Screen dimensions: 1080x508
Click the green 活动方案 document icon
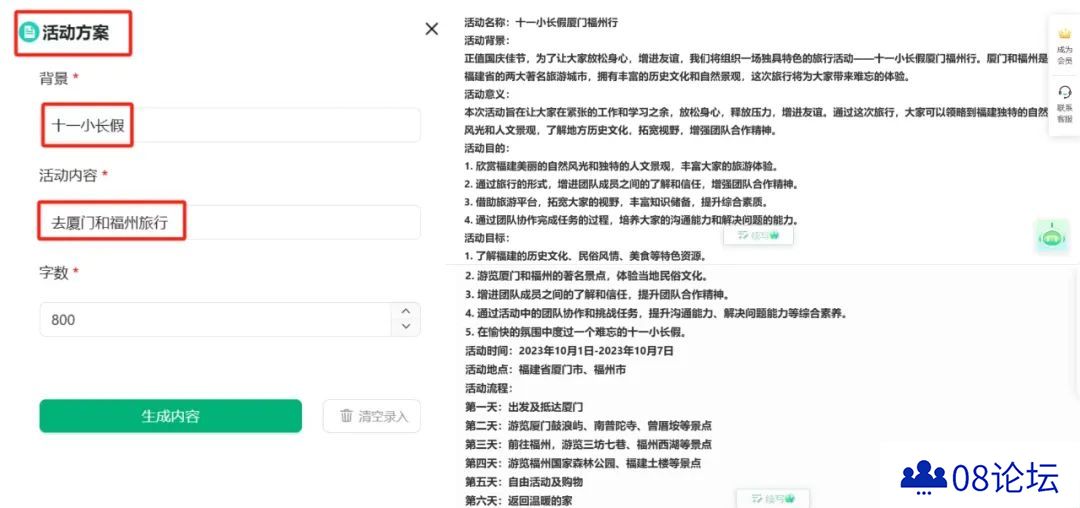[29, 32]
